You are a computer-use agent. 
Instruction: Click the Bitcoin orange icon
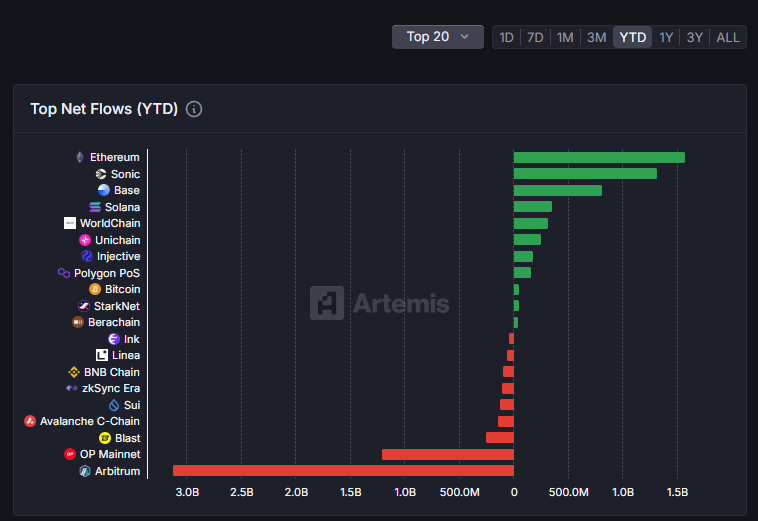tap(95, 289)
